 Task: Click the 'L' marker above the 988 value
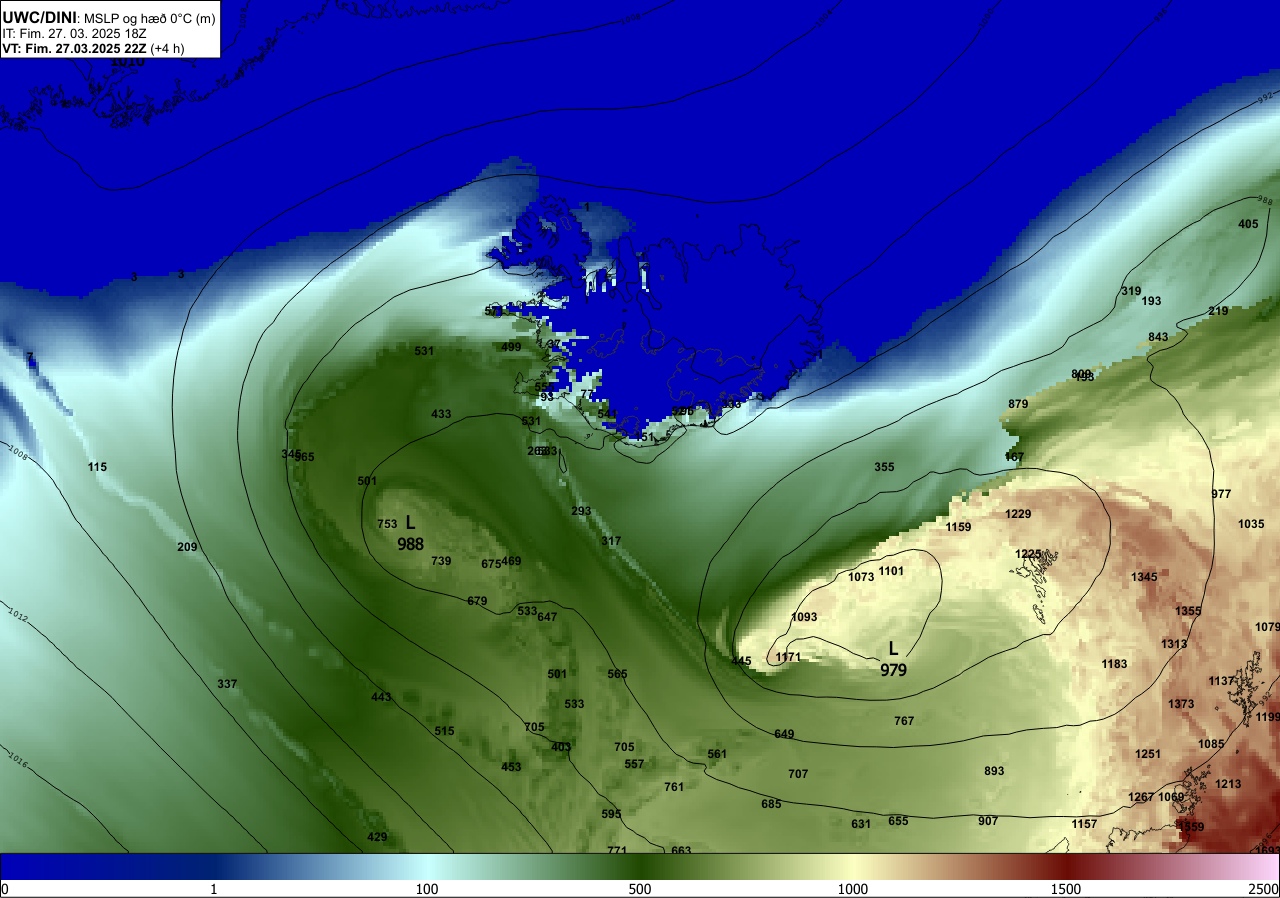coord(410,523)
